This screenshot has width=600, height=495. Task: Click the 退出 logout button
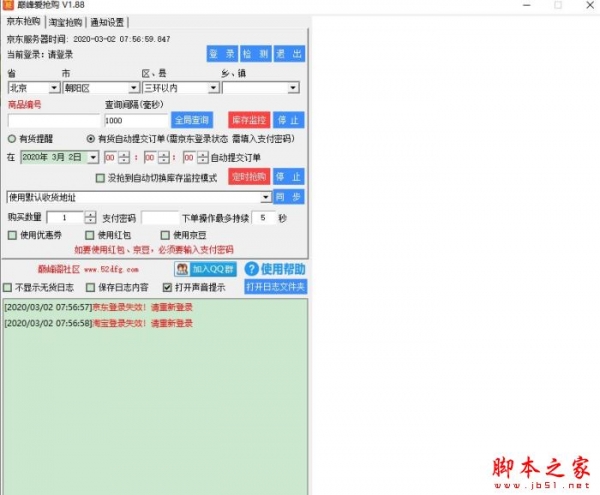pos(289,54)
